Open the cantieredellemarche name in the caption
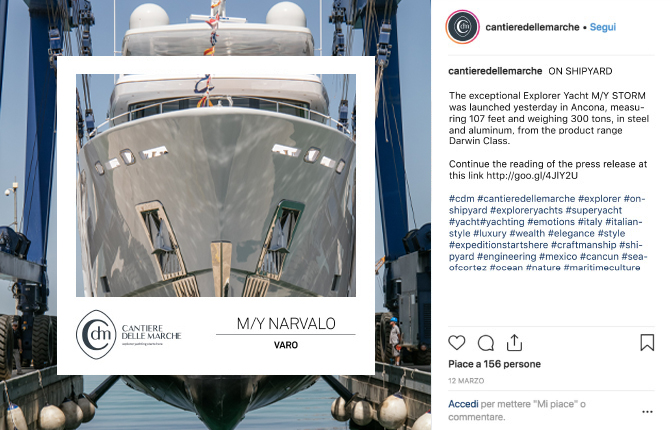Screen dimensions: 671x430 pyautogui.click(x=495, y=71)
